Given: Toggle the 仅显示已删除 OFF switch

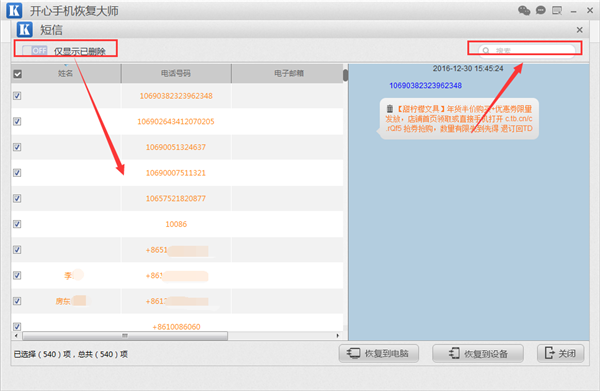Looking at the screenshot, I should 35,51.
